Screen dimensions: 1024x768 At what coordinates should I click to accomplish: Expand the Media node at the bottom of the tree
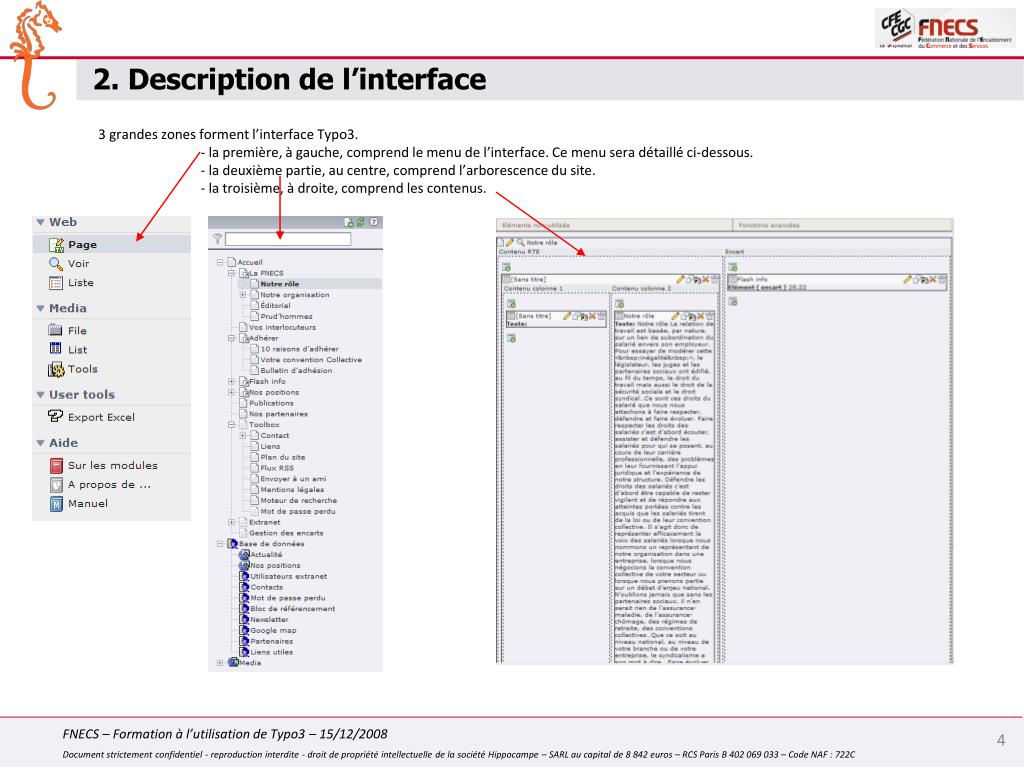coord(220,663)
